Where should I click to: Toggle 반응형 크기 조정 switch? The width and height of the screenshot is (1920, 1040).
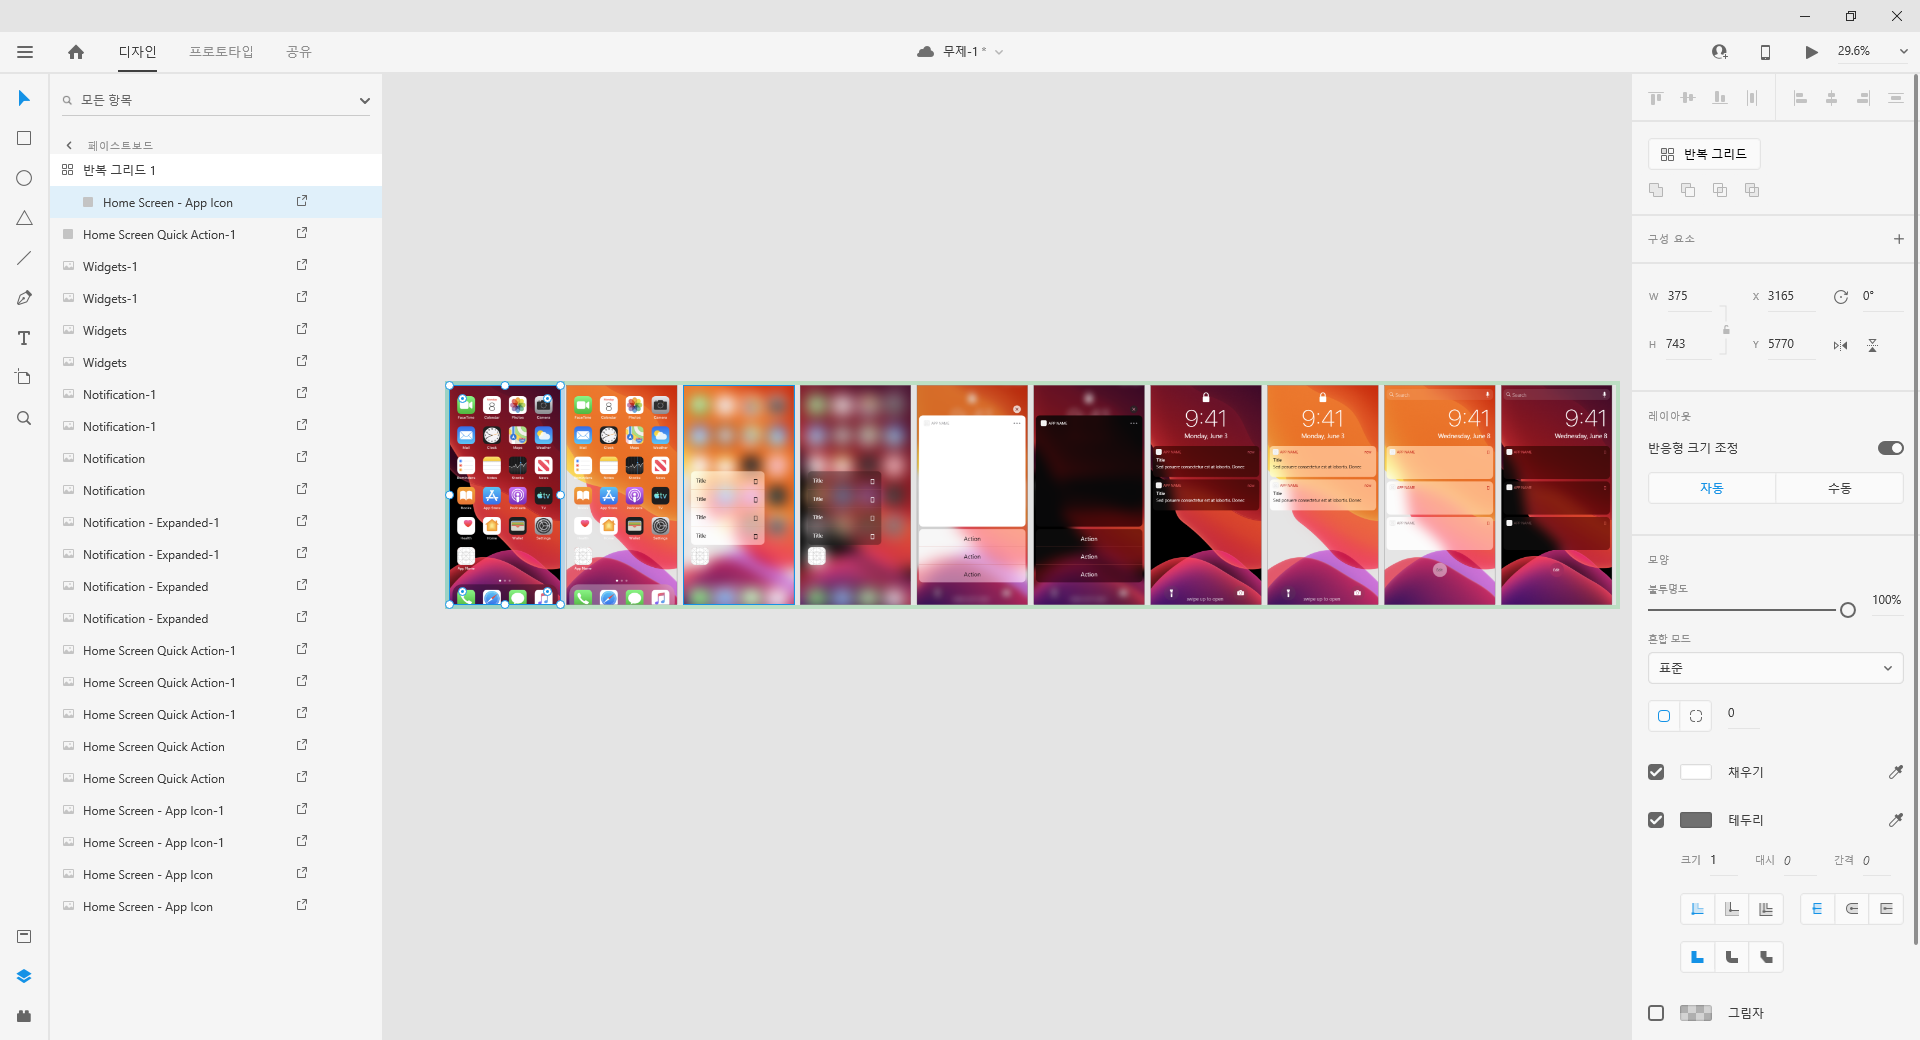pyautogui.click(x=1891, y=448)
